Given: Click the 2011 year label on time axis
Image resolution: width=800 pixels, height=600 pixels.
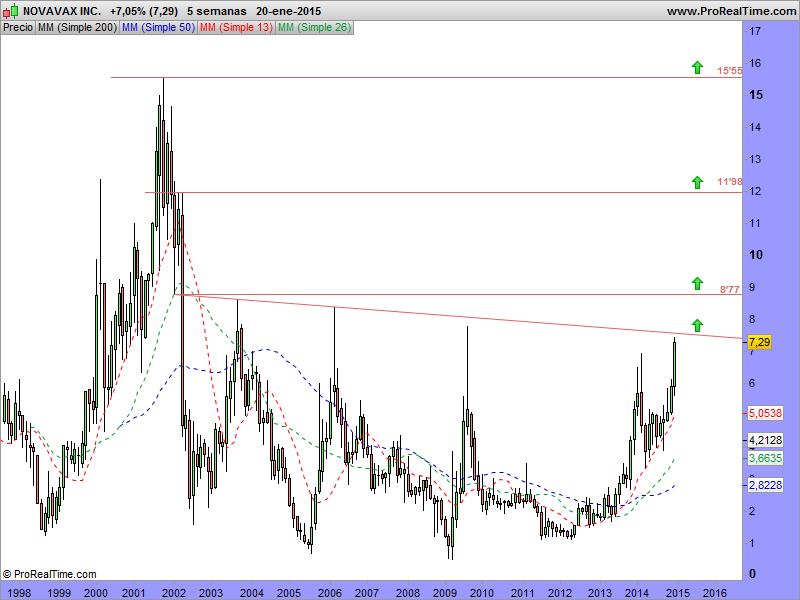Looking at the screenshot, I should 522,593.
